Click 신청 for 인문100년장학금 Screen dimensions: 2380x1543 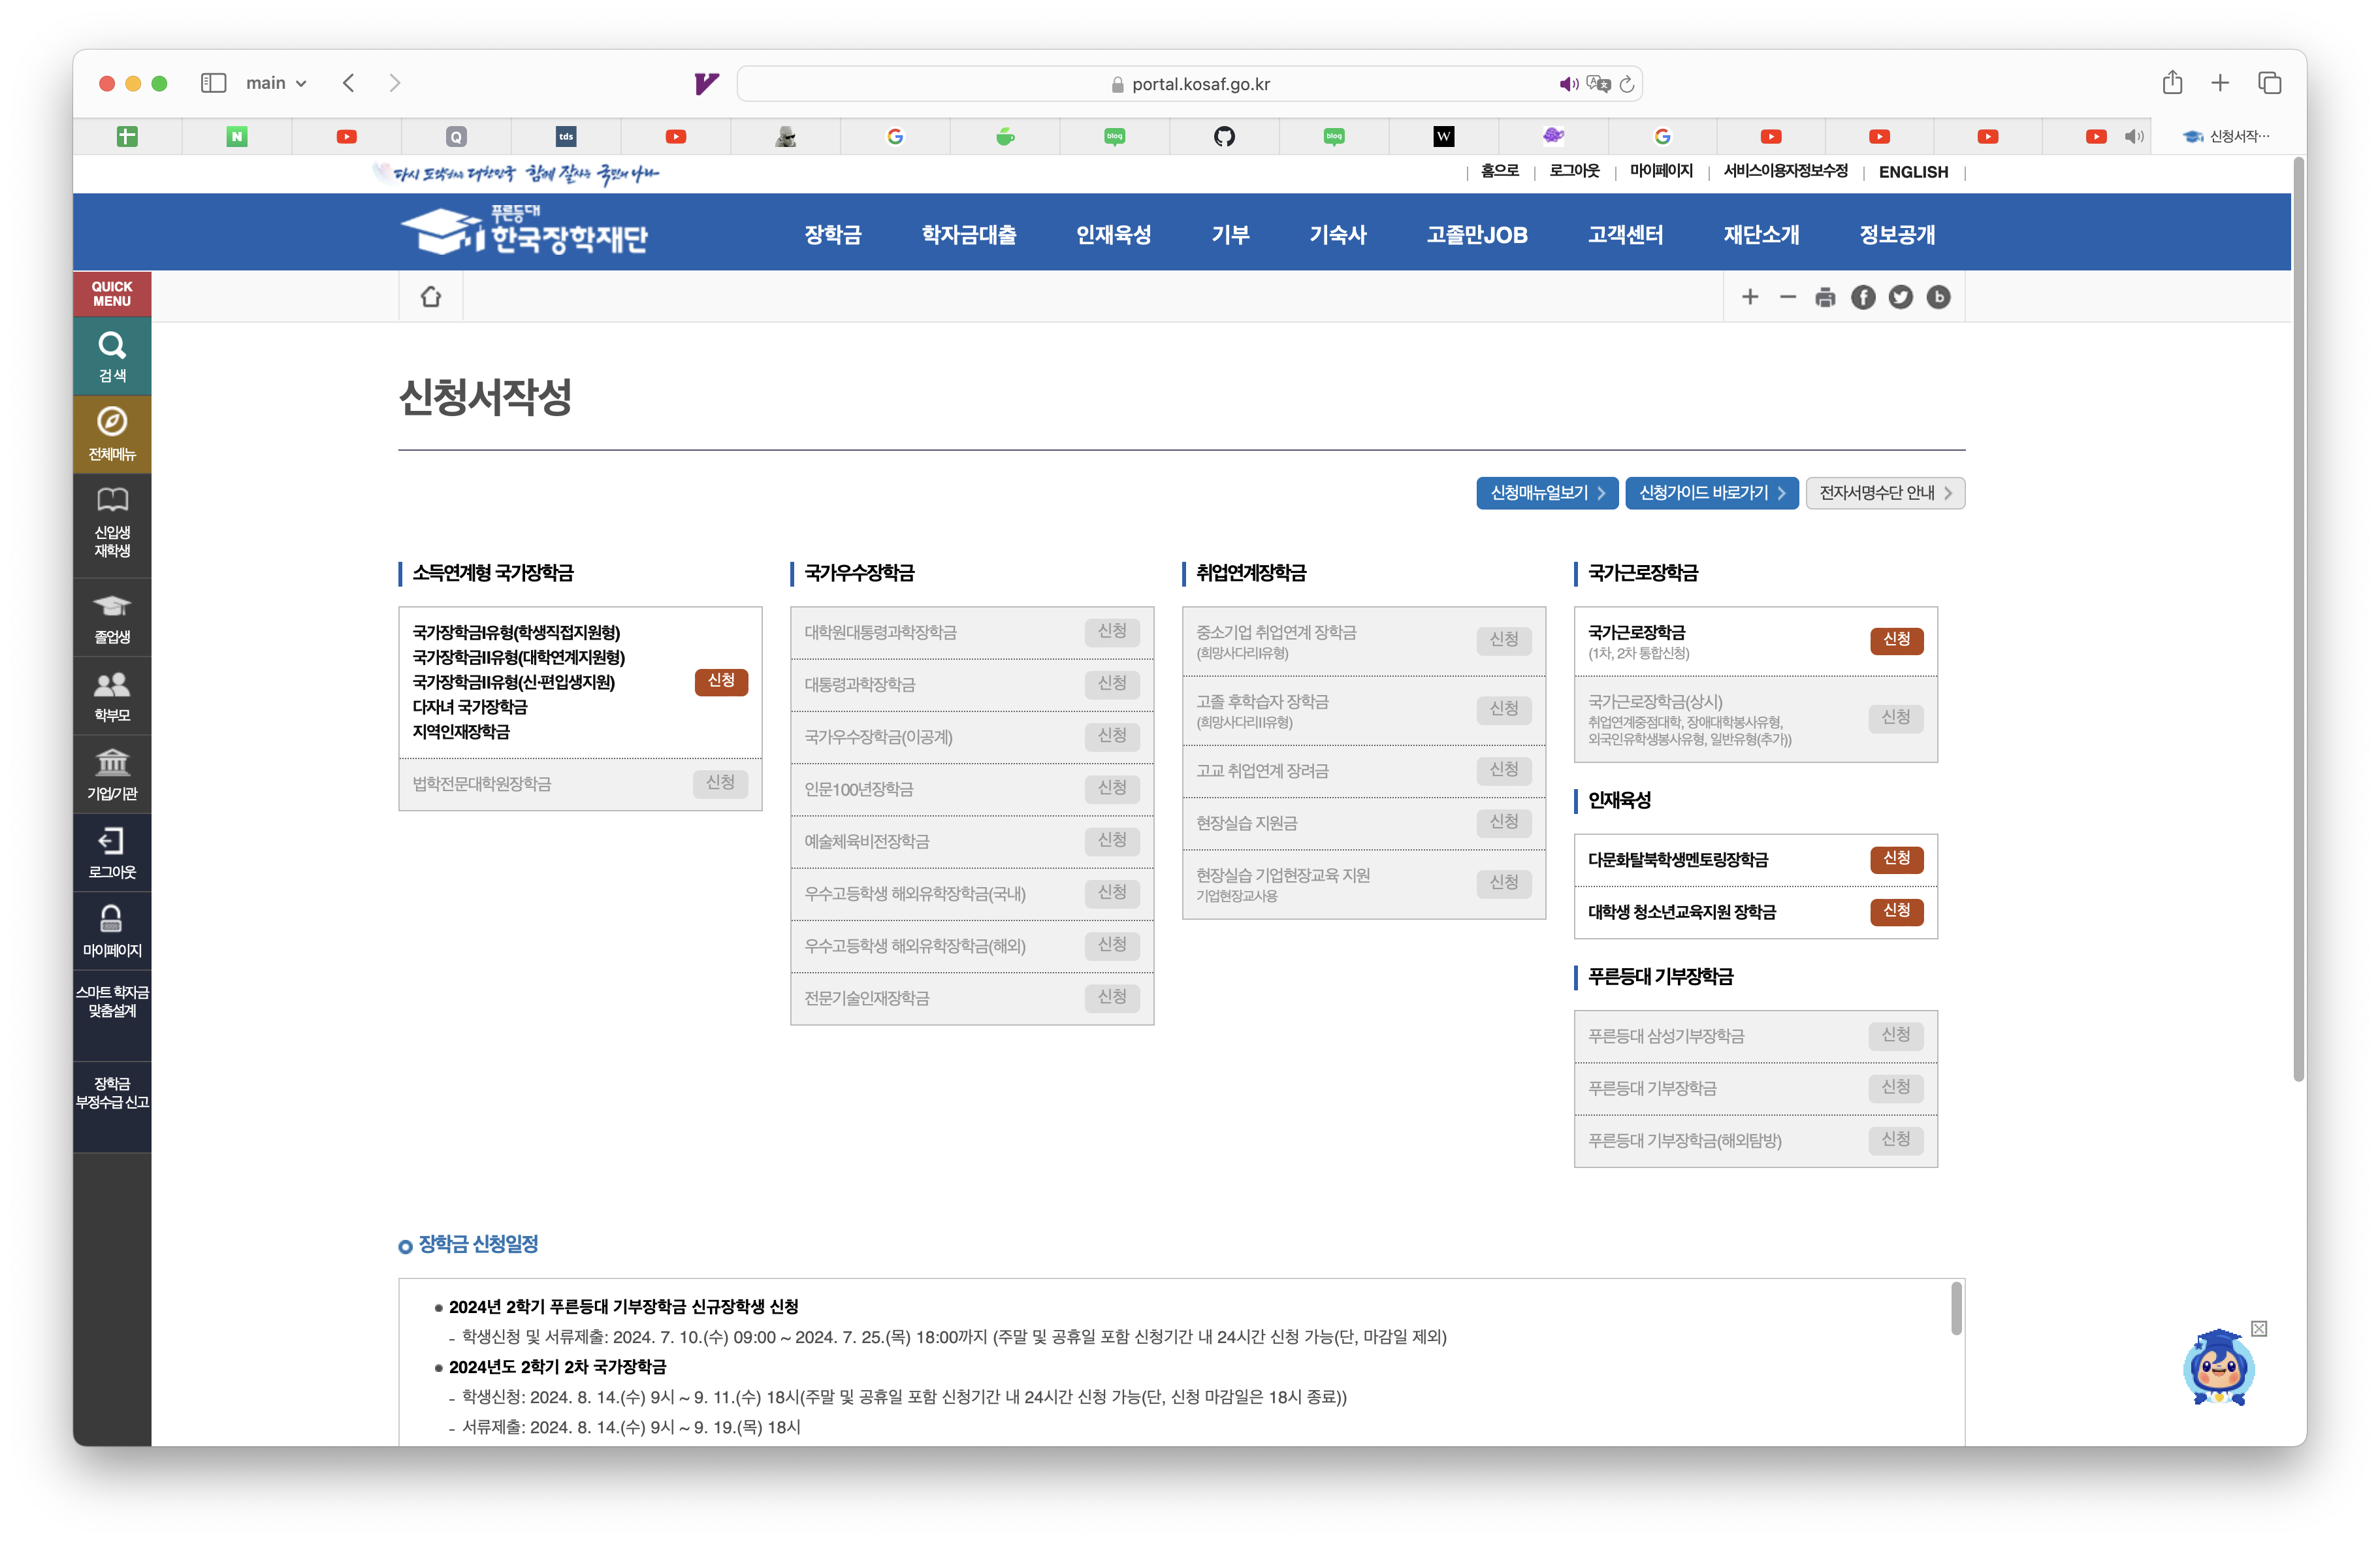tap(1112, 789)
